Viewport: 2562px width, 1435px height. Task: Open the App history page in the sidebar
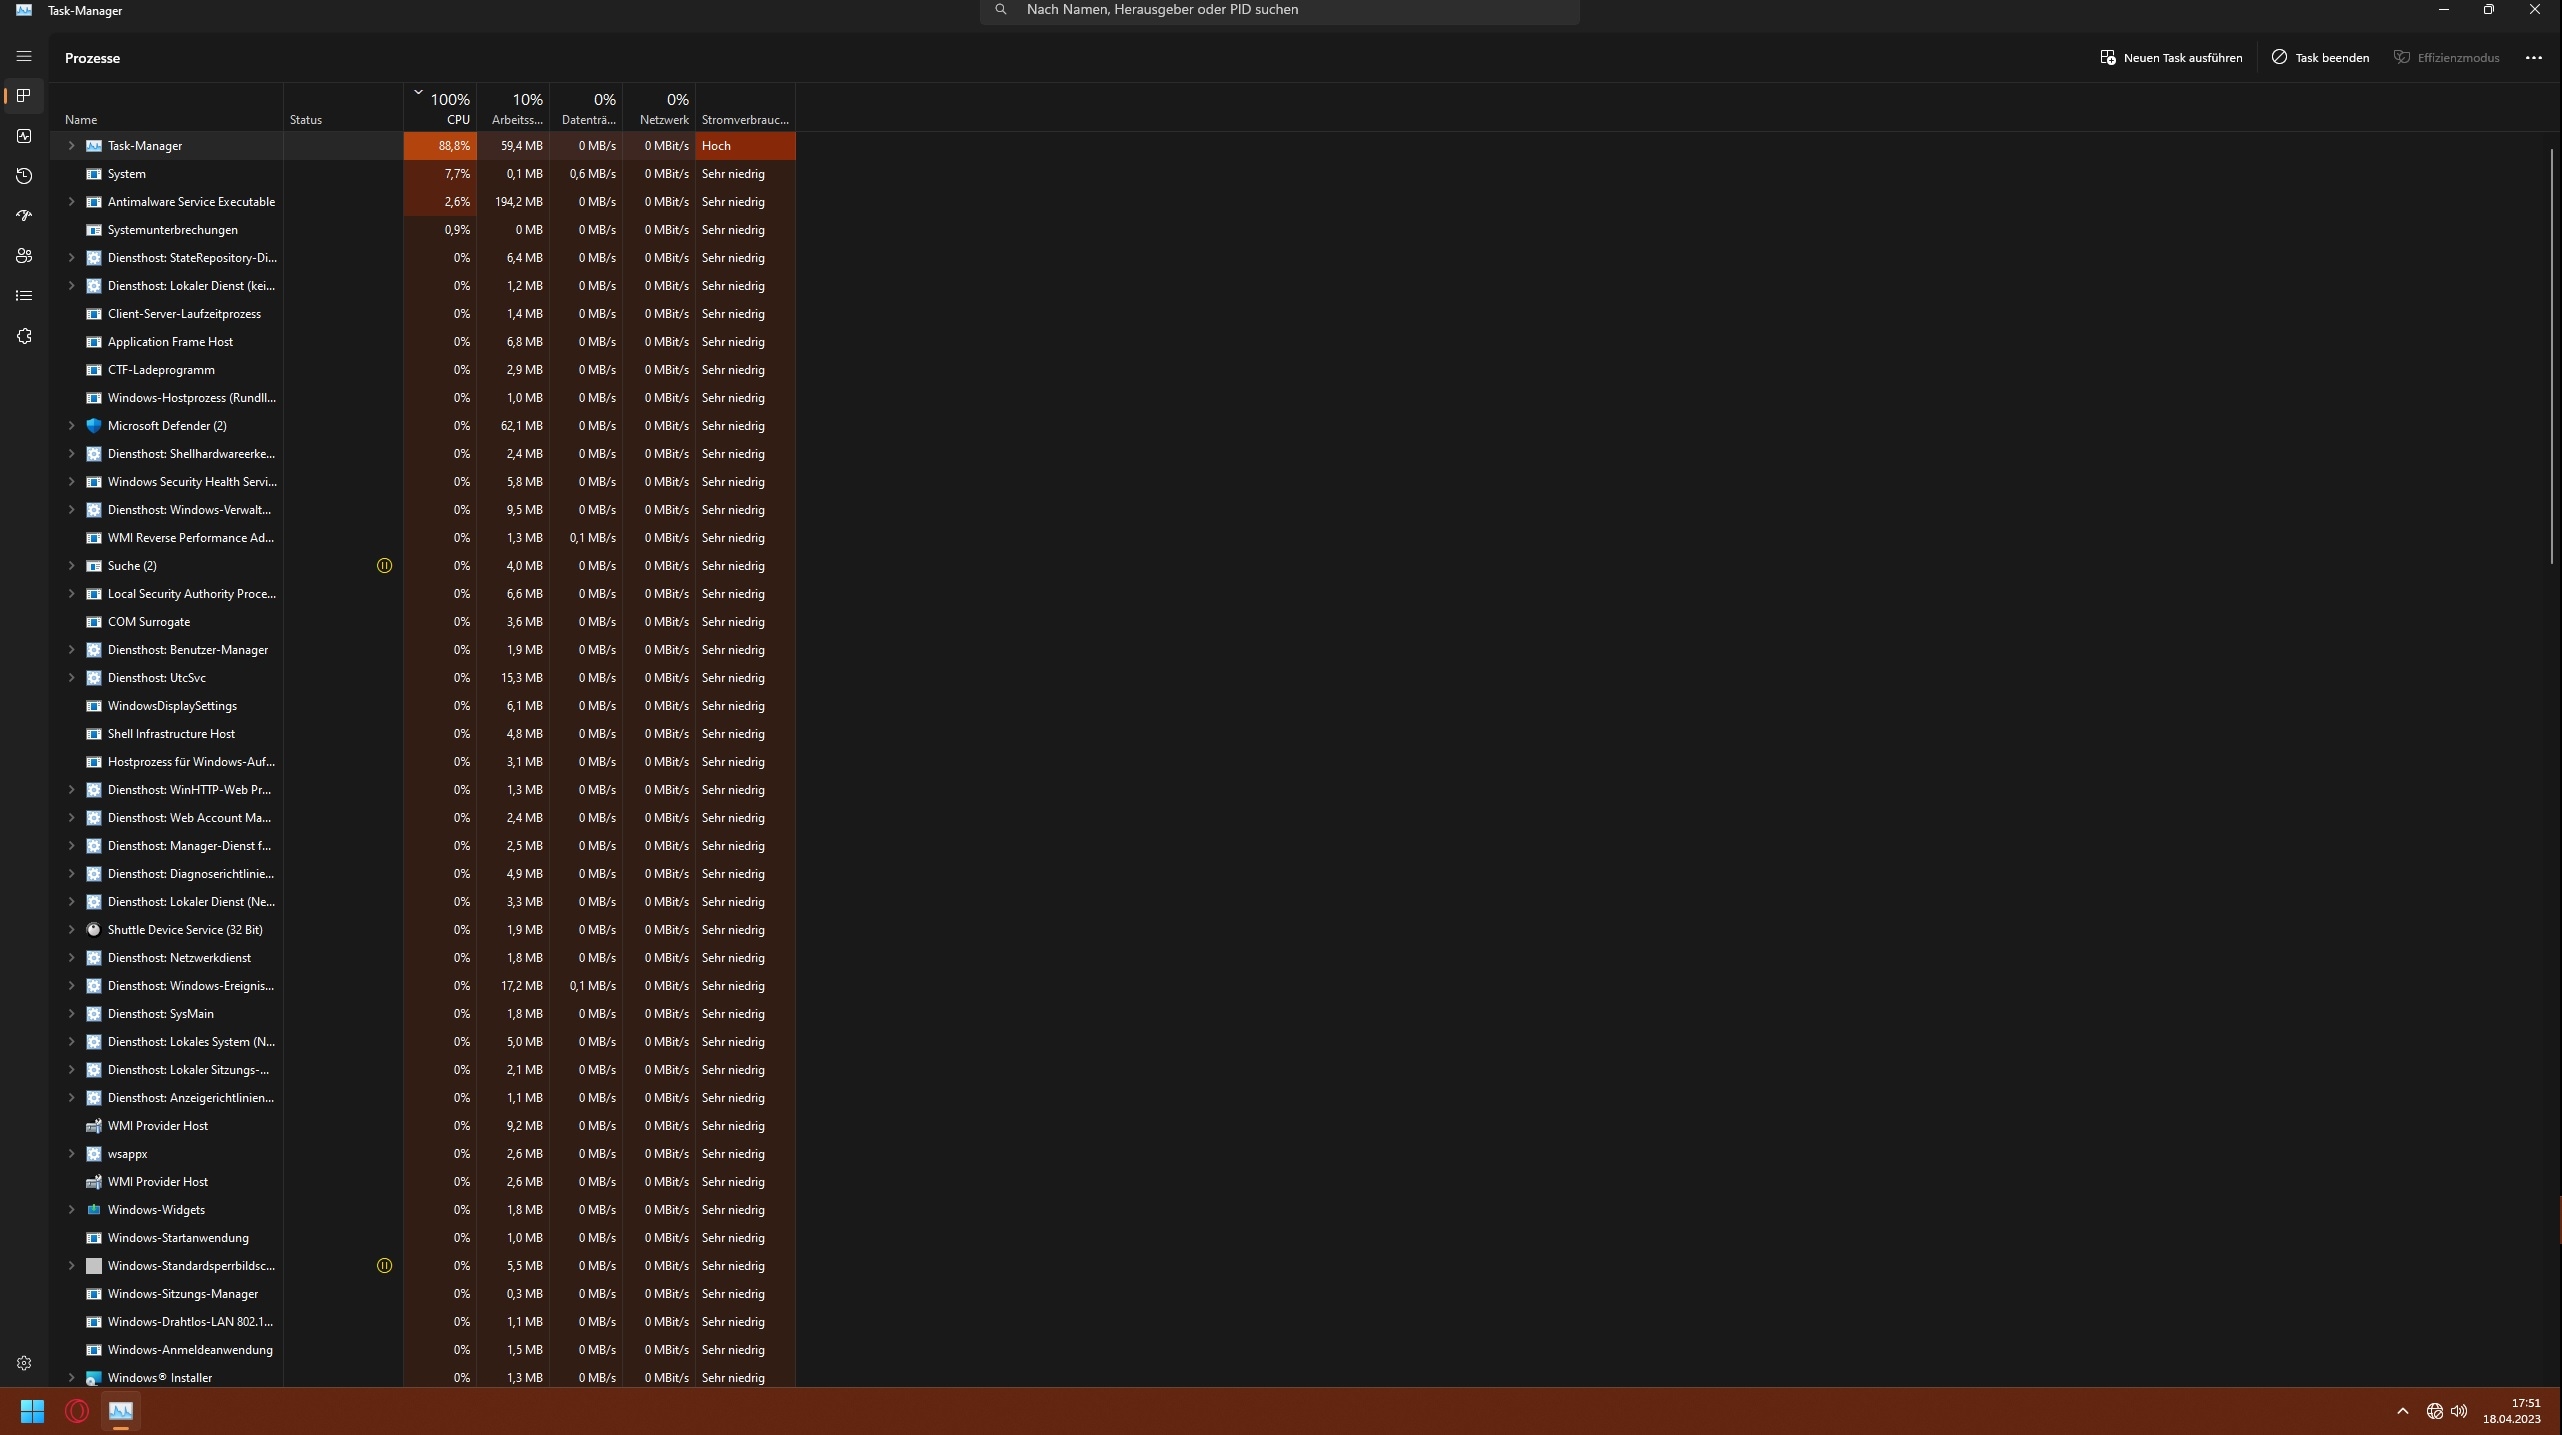coord(24,176)
